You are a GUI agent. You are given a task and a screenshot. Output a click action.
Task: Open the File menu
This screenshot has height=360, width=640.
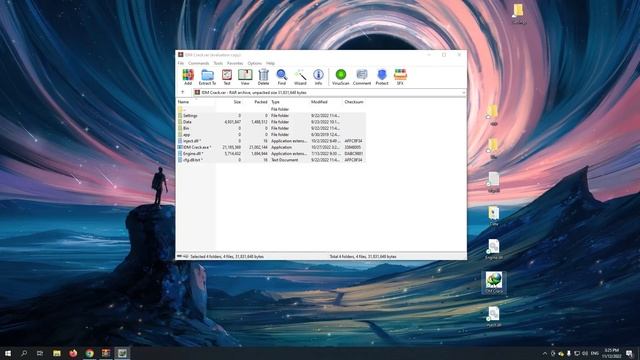point(181,63)
